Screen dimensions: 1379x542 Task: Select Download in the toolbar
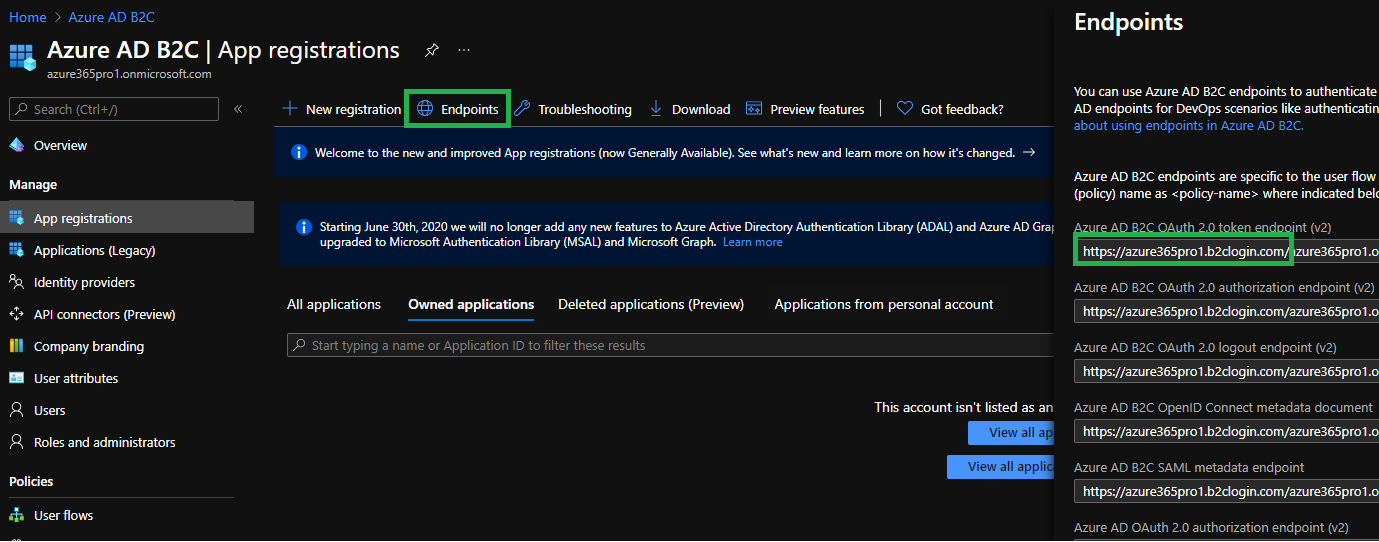pyautogui.click(x=701, y=109)
